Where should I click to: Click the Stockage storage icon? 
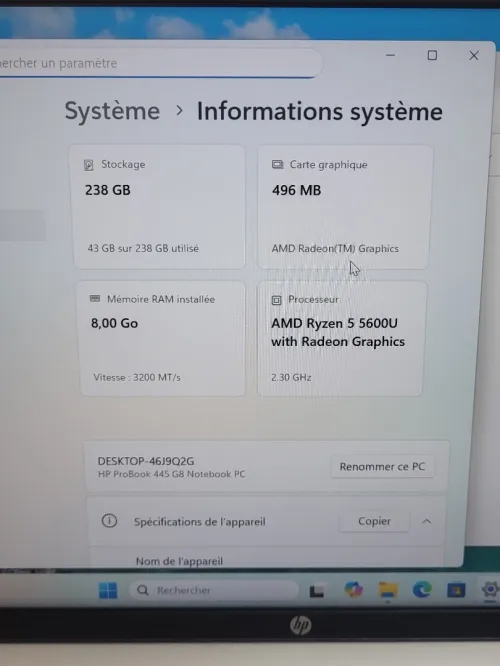coord(88,165)
